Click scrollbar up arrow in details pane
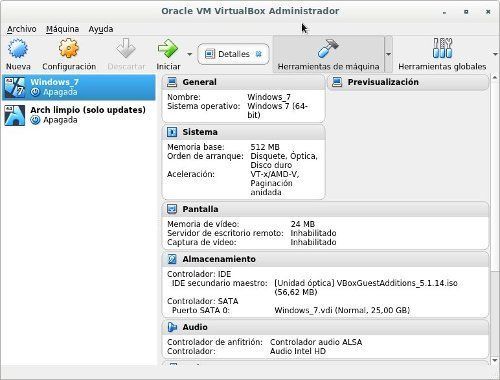This screenshot has width=500, height=380. (x=495, y=78)
